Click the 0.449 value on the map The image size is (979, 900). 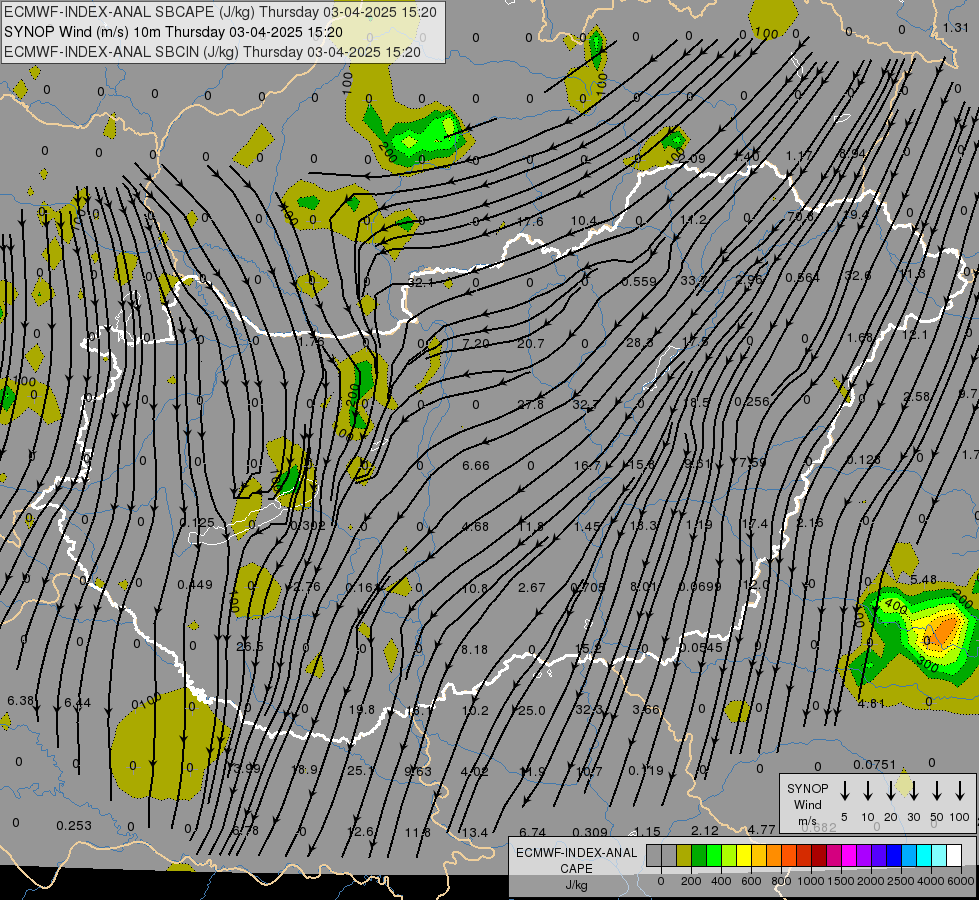[195, 585]
